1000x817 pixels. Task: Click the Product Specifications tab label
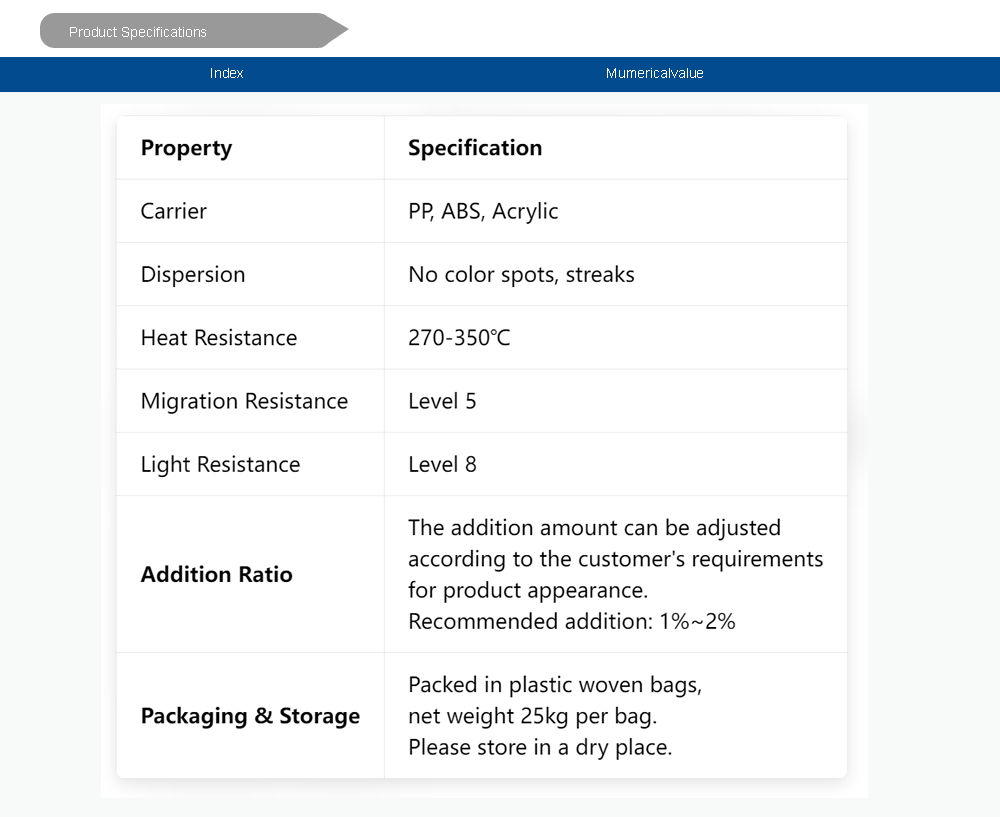(x=138, y=32)
